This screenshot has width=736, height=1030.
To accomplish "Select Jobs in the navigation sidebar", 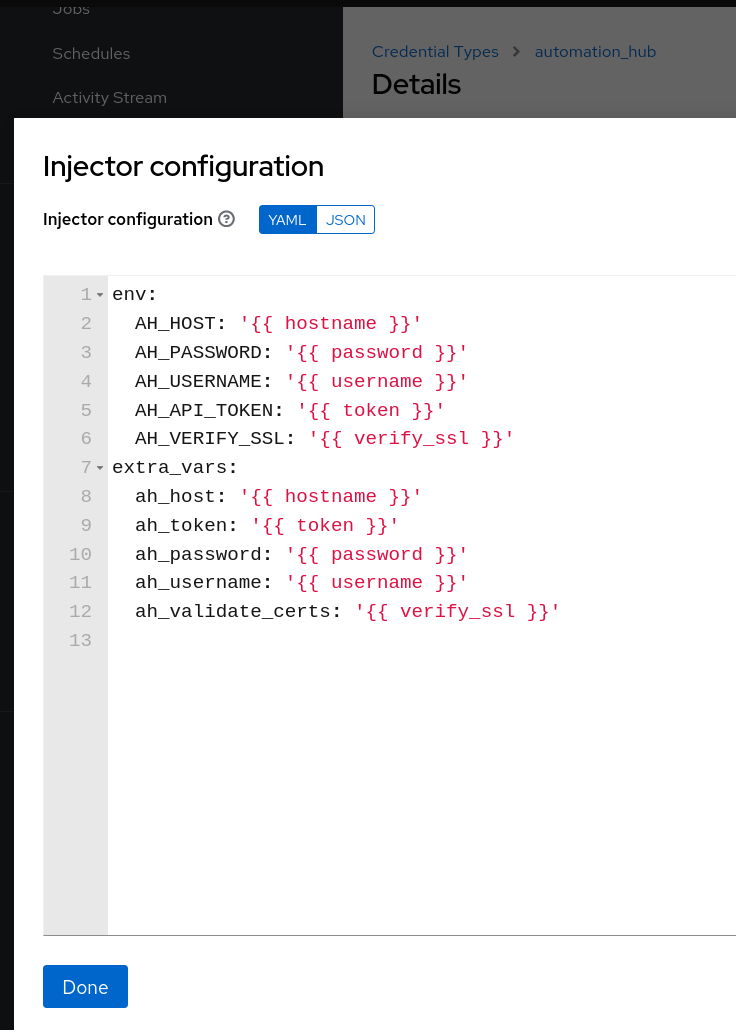I will coord(71,9).
